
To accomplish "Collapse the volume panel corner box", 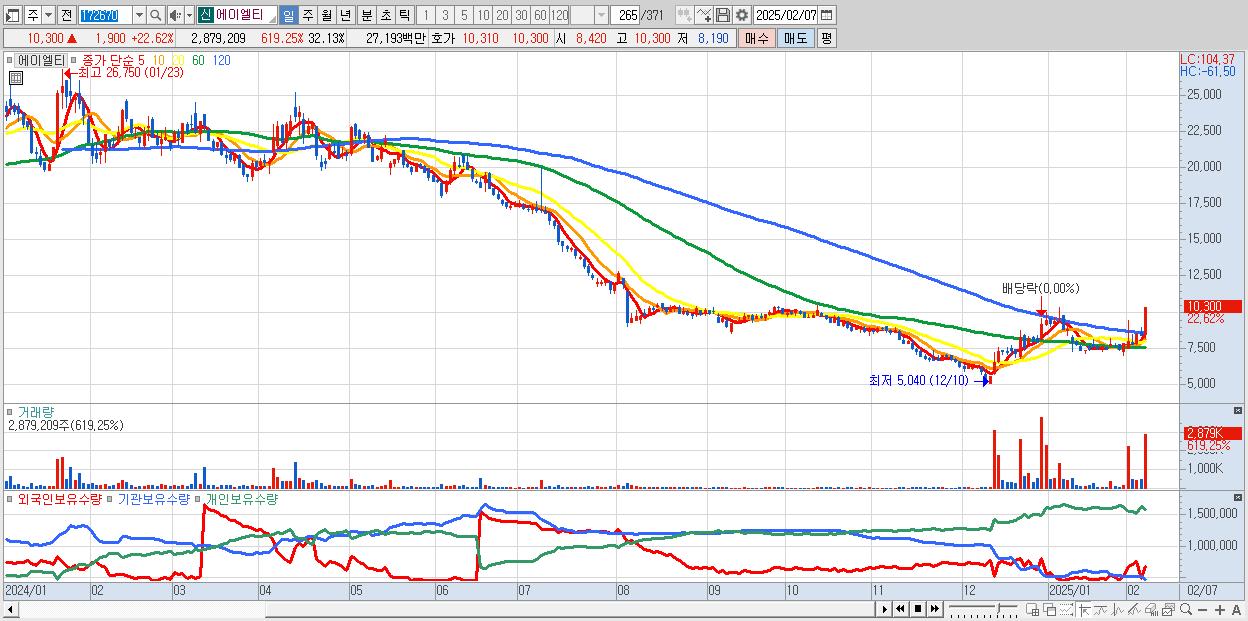I will (1240, 410).
